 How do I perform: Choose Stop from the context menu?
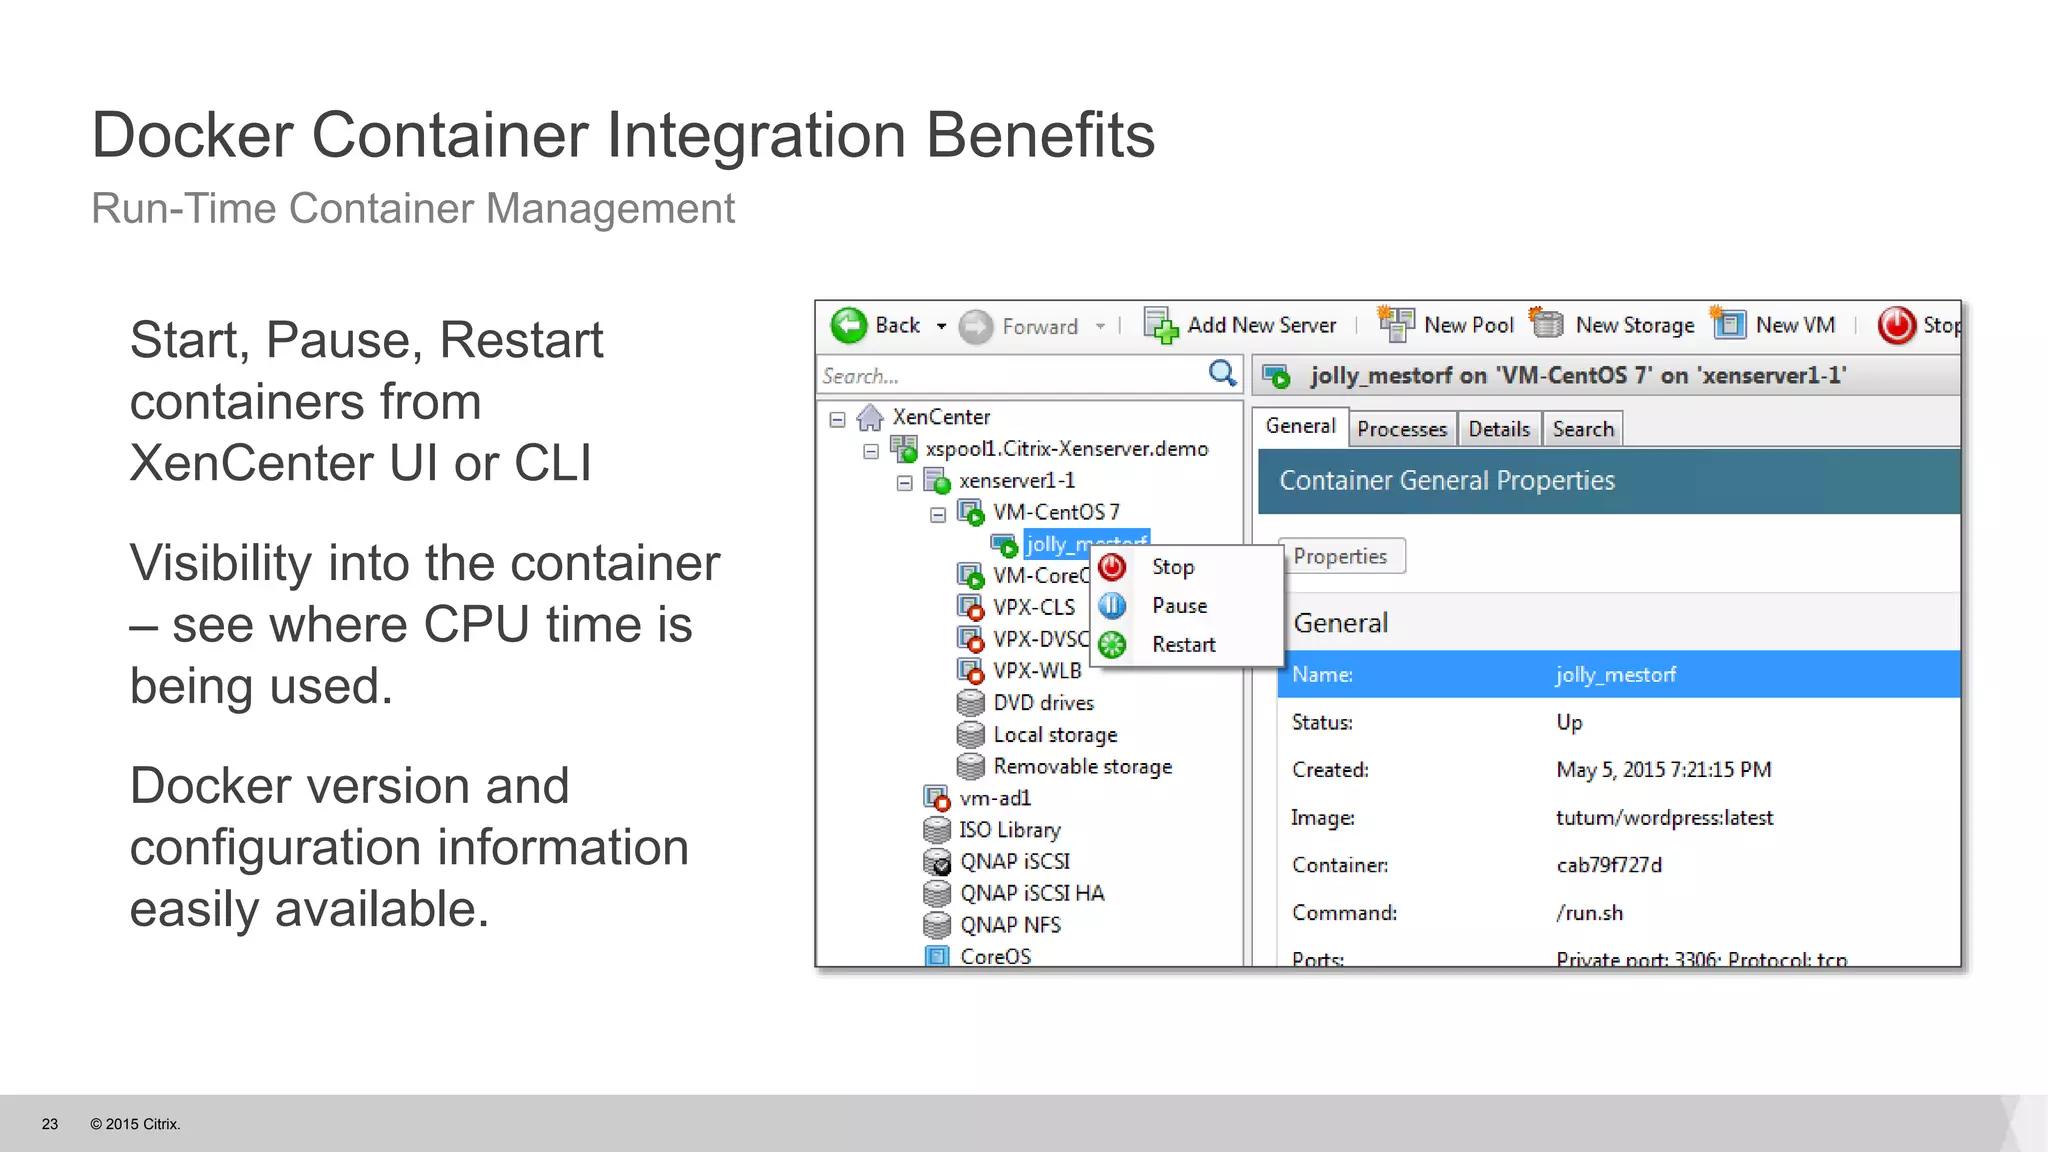(x=1186, y=567)
